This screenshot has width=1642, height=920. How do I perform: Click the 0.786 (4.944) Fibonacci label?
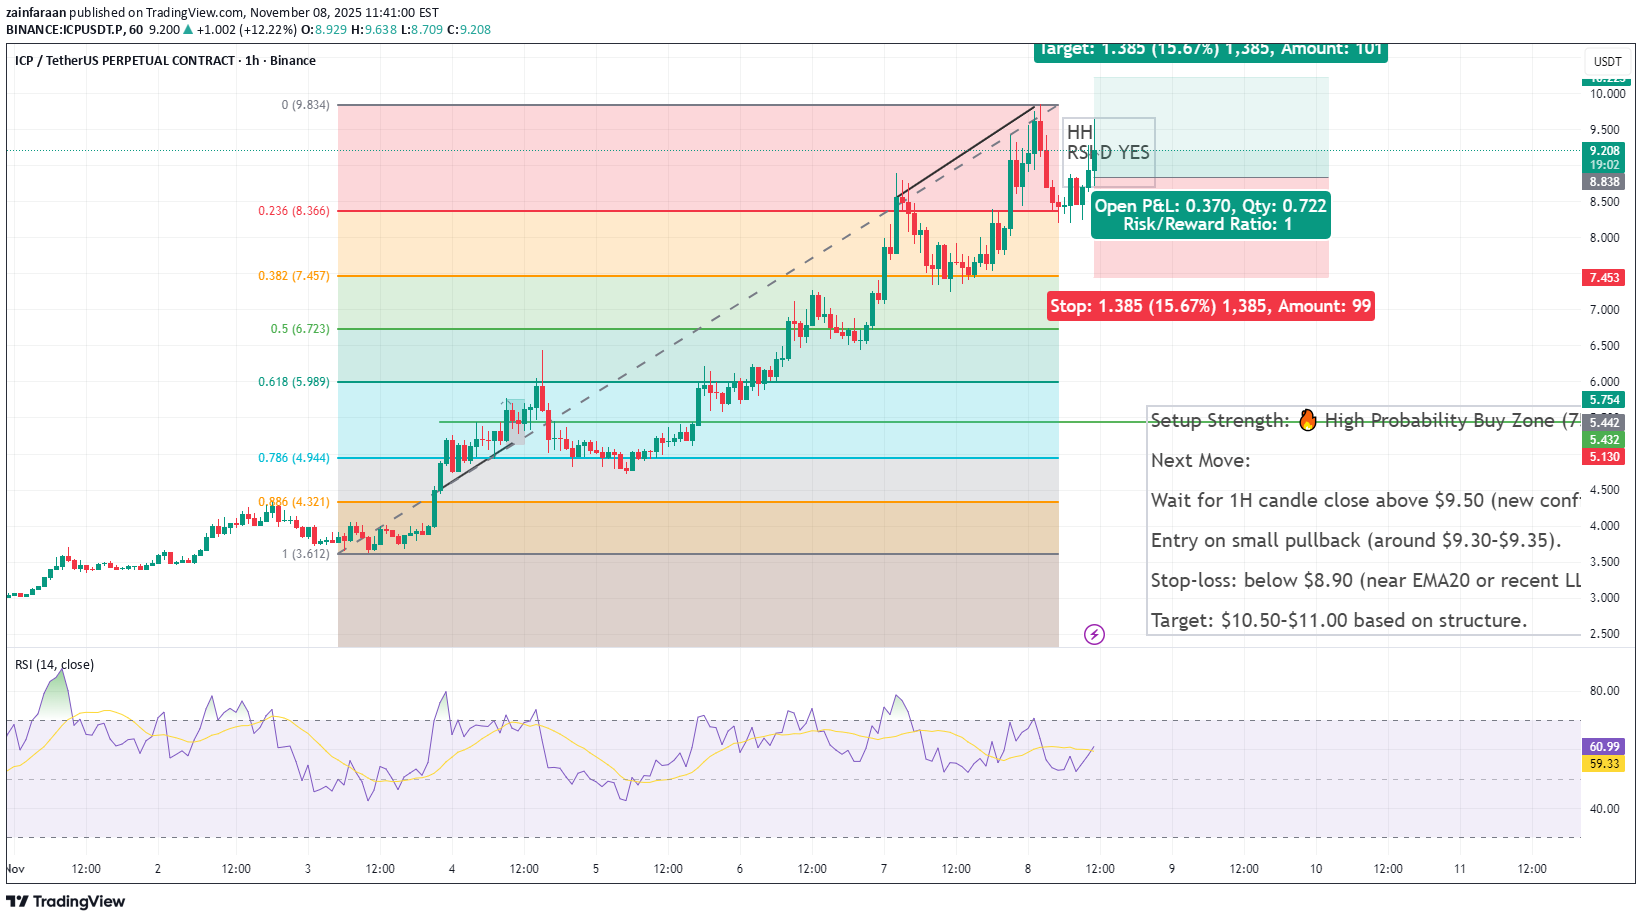pos(293,458)
